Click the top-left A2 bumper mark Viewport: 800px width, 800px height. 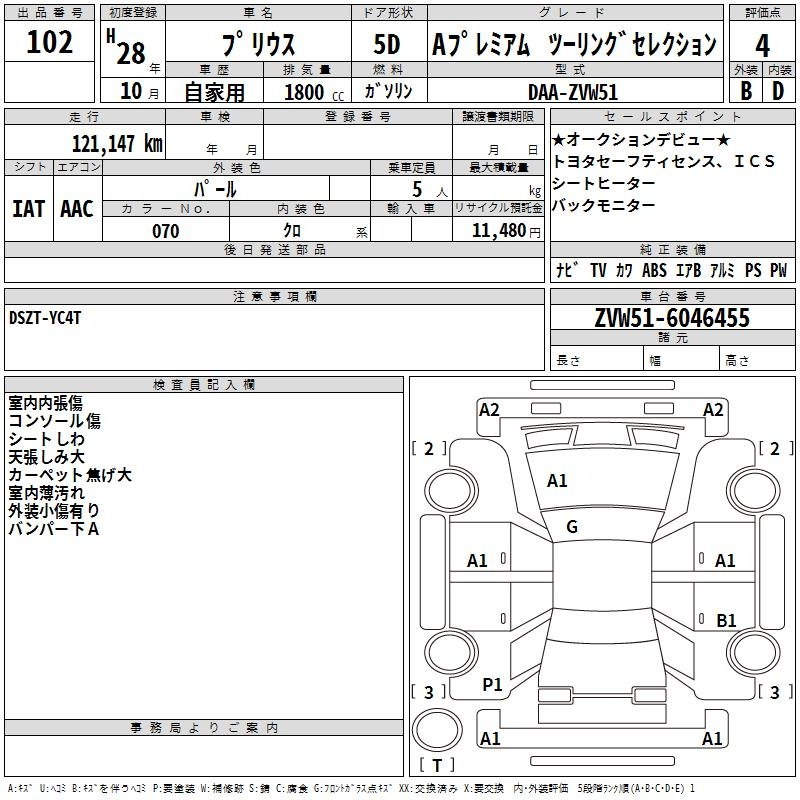[489, 410]
